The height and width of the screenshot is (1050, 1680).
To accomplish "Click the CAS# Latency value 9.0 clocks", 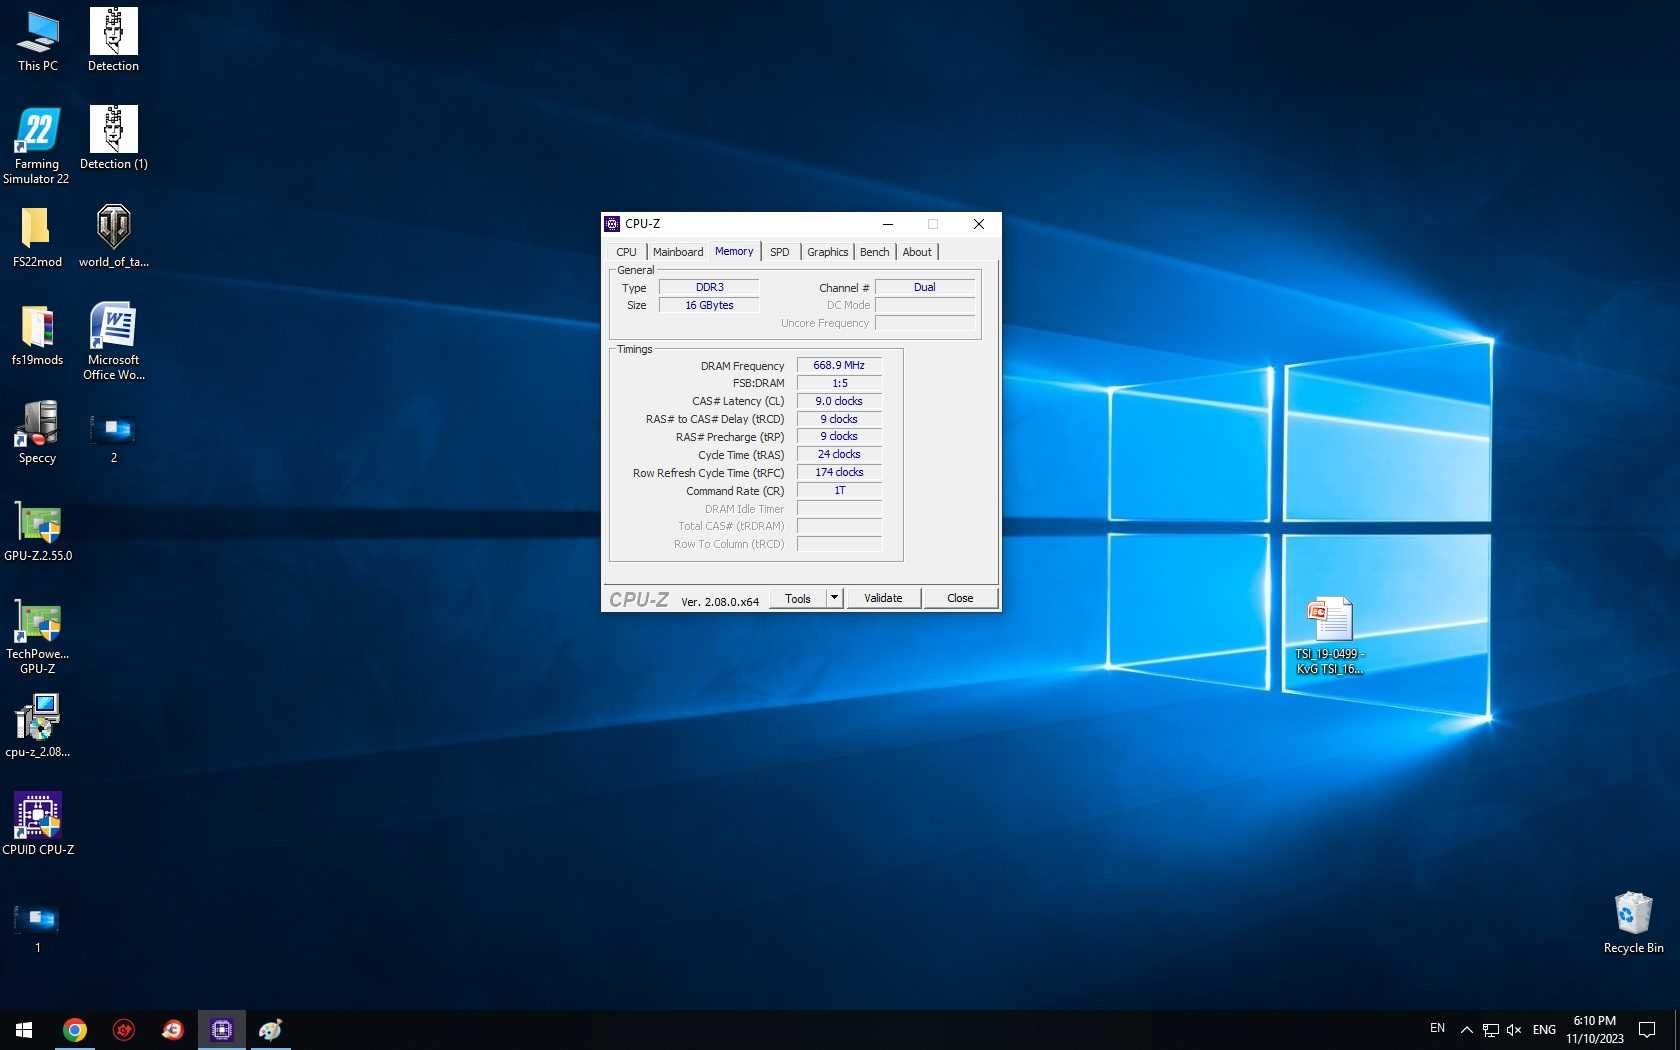I will pyautogui.click(x=839, y=401).
